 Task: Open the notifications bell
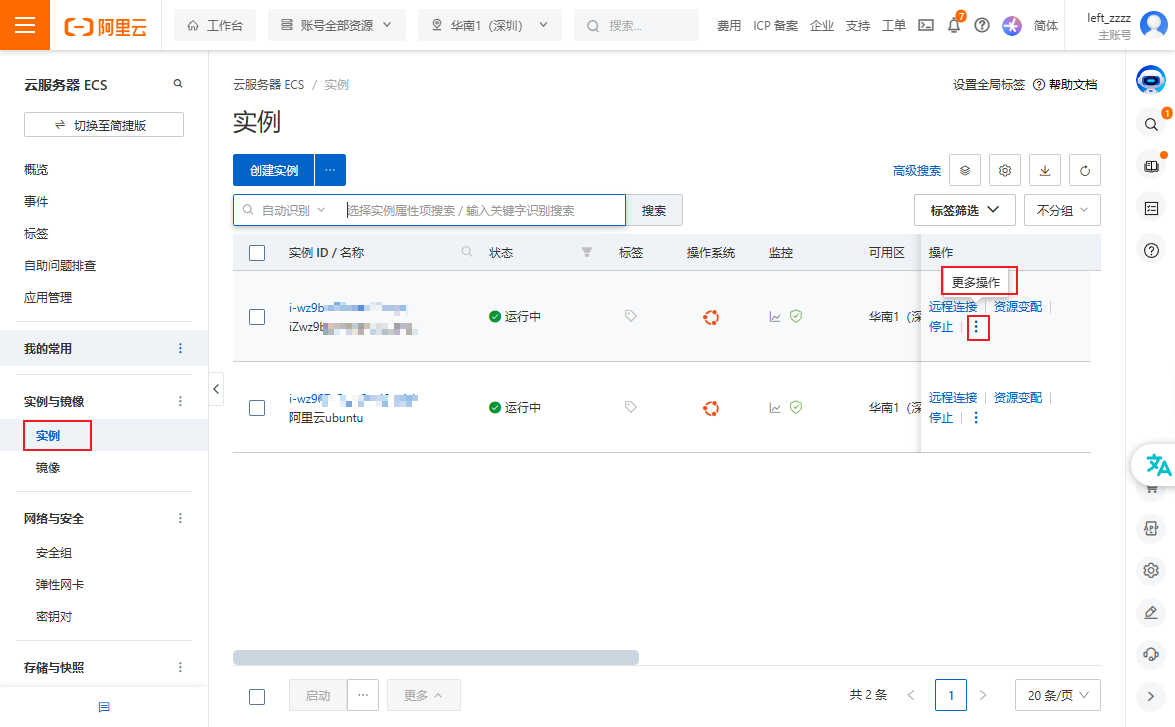[x=954, y=25]
